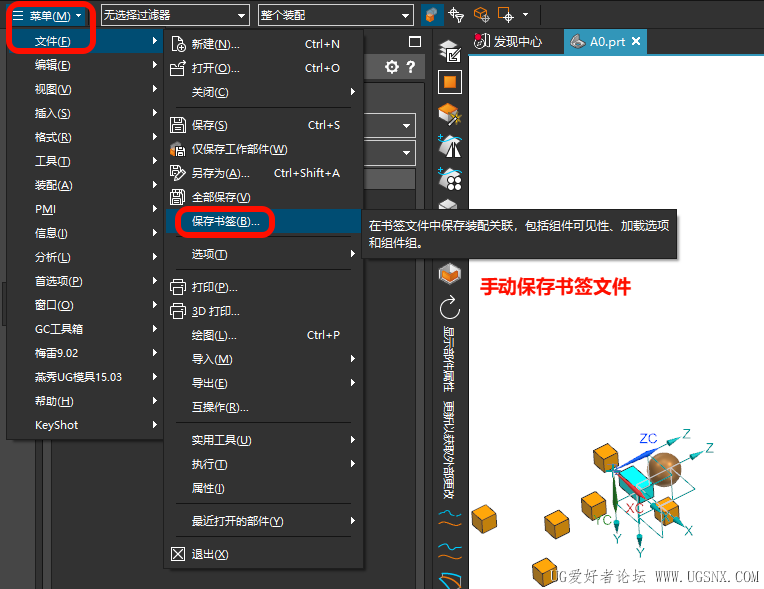Expand the 关闭(C) submenu
The height and width of the screenshot is (589, 764).
tap(263, 92)
